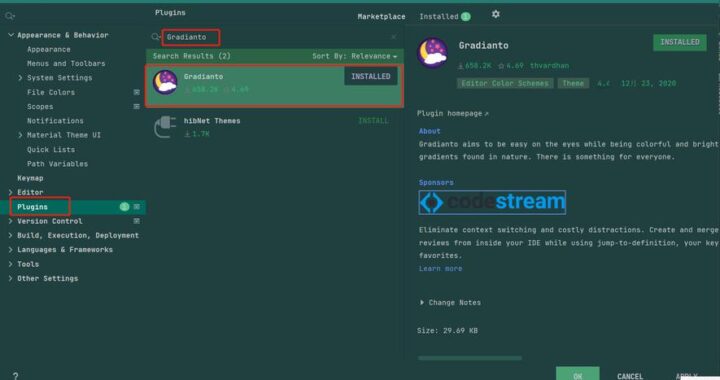Open the Keymap settings page

(x=30, y=178)
